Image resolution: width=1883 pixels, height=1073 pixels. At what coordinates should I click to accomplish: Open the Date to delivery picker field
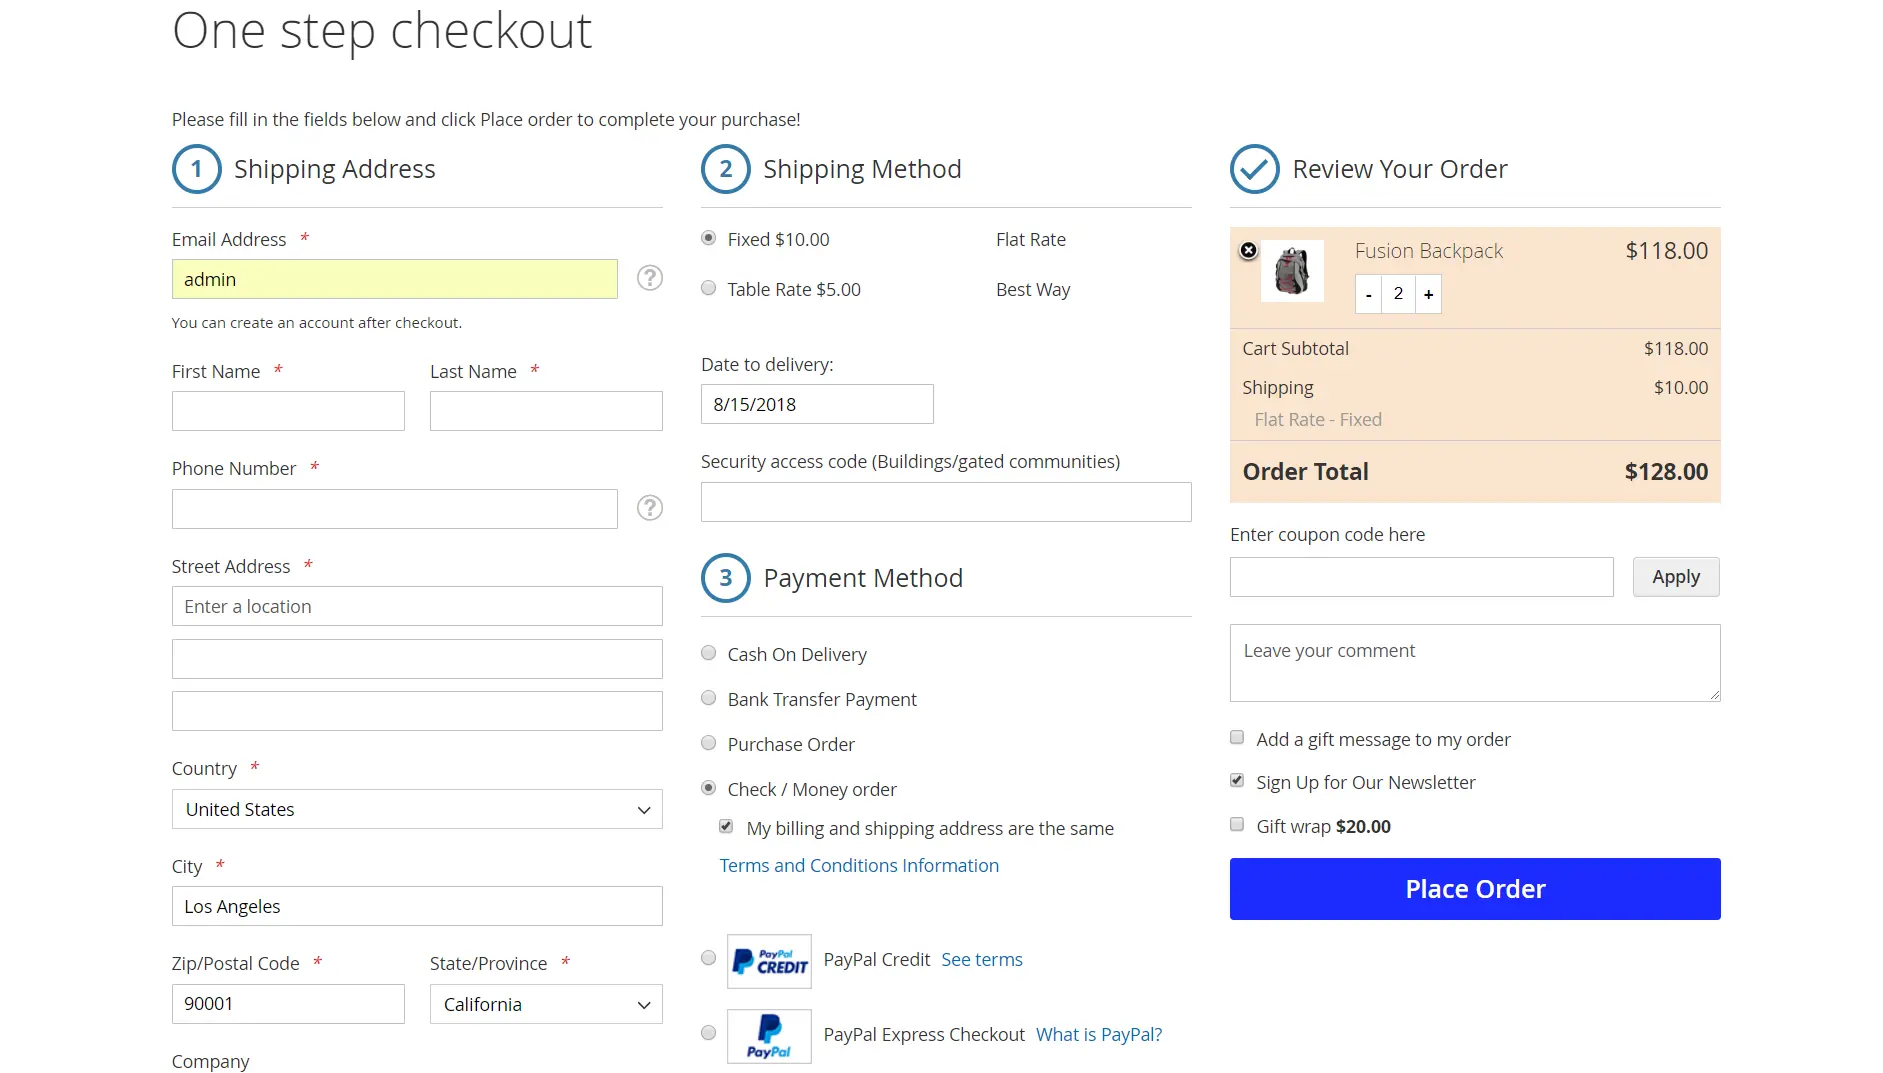click(817, 404)
